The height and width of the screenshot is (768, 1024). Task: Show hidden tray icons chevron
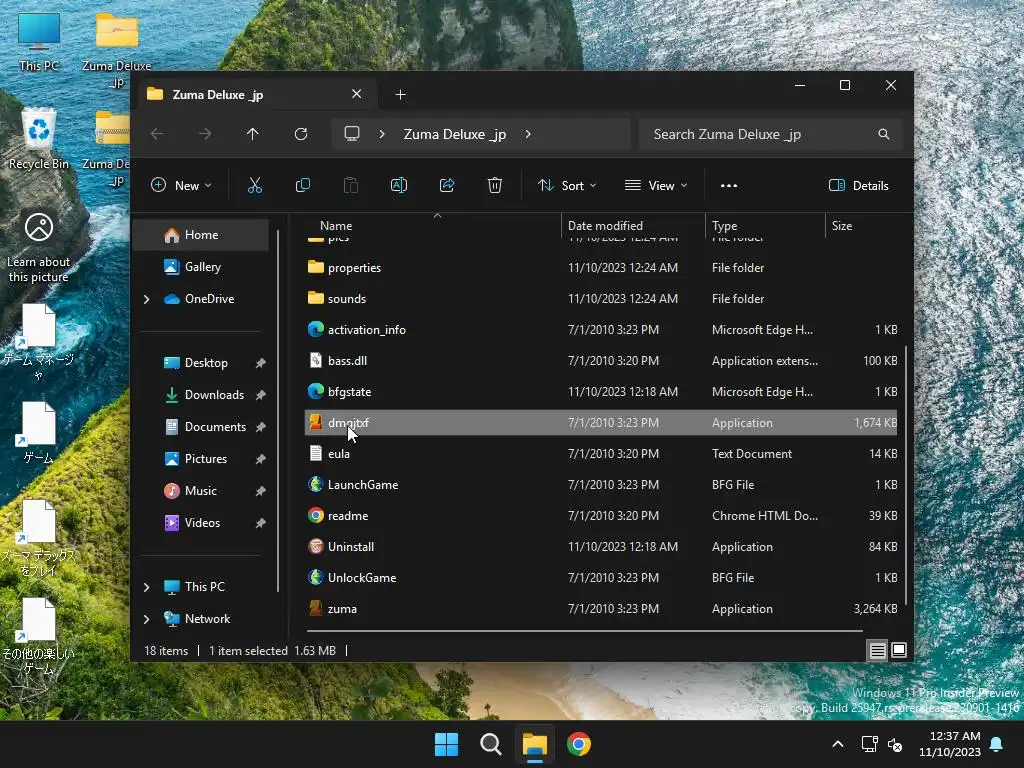(x=838, y=744)
